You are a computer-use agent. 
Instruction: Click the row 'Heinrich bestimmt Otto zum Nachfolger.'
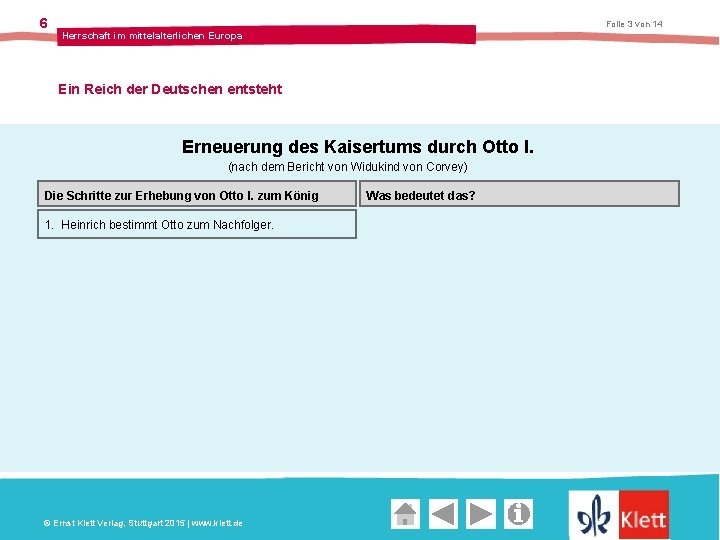tap(197, 224)
